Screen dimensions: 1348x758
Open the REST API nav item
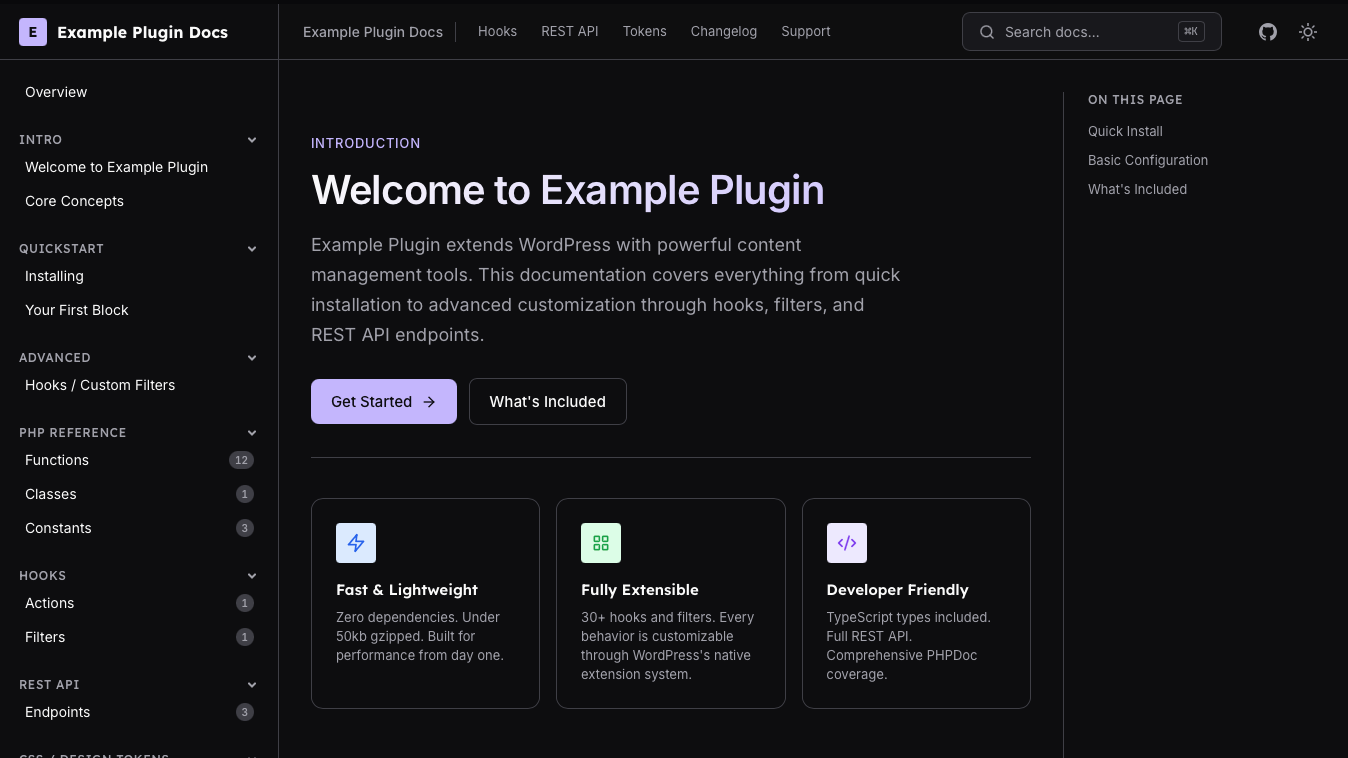tap(570, 31)
